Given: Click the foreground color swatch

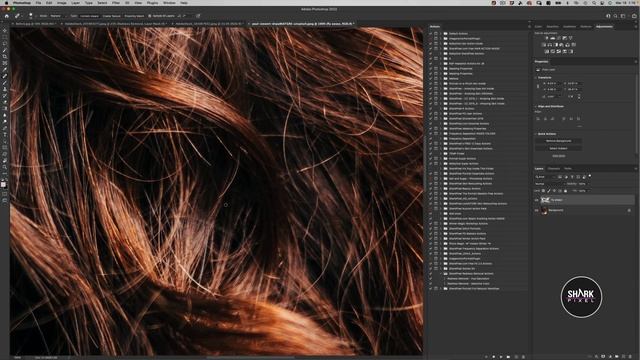Looking at the screenshot, I should click(4, 184).
